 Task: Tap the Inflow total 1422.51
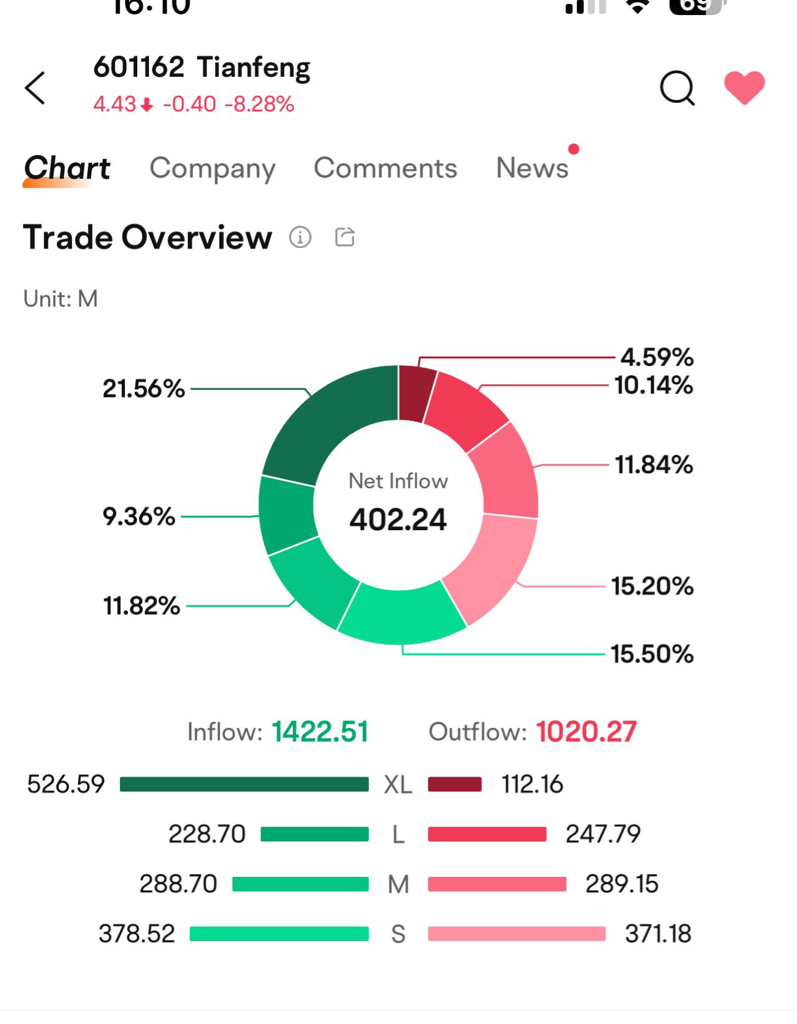pos(319,732)
